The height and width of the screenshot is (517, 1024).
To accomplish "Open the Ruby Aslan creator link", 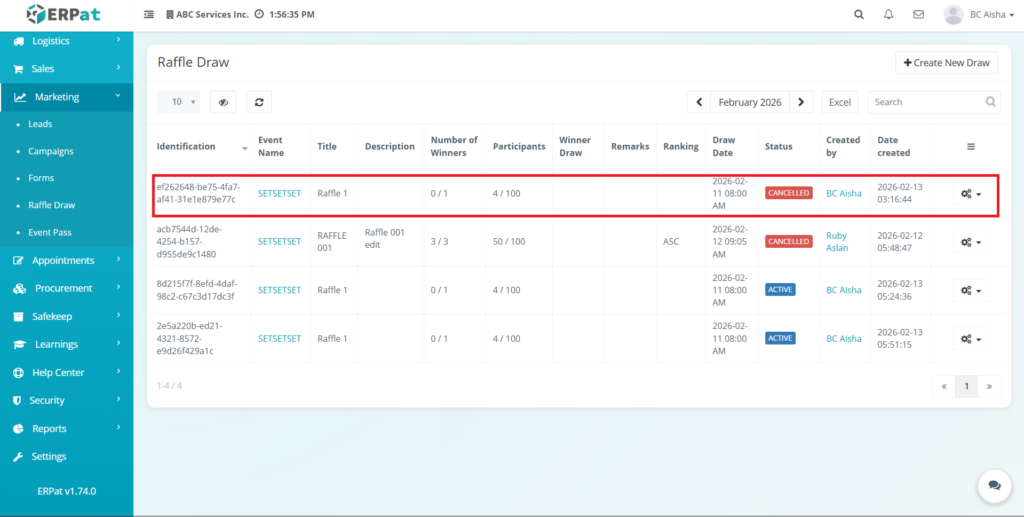I will pyautogui.click(x=837, y=242).
